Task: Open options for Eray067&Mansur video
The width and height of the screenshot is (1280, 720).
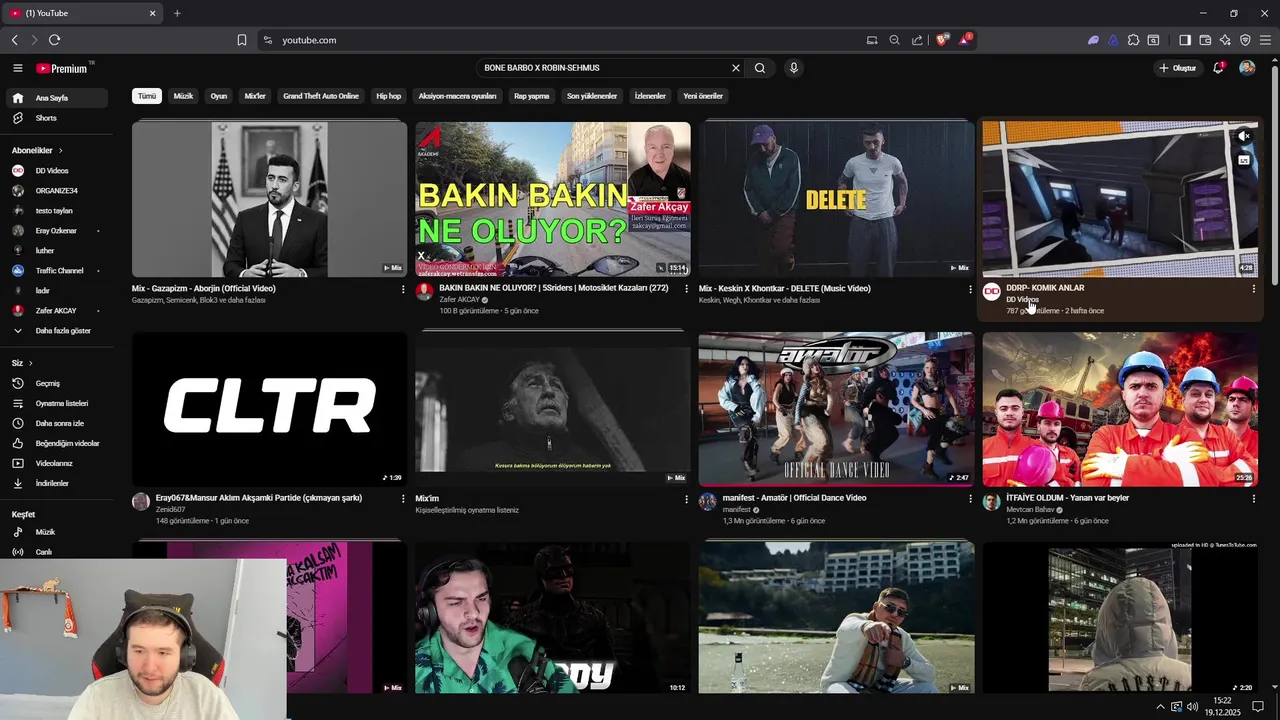Action: click(403, 498)
